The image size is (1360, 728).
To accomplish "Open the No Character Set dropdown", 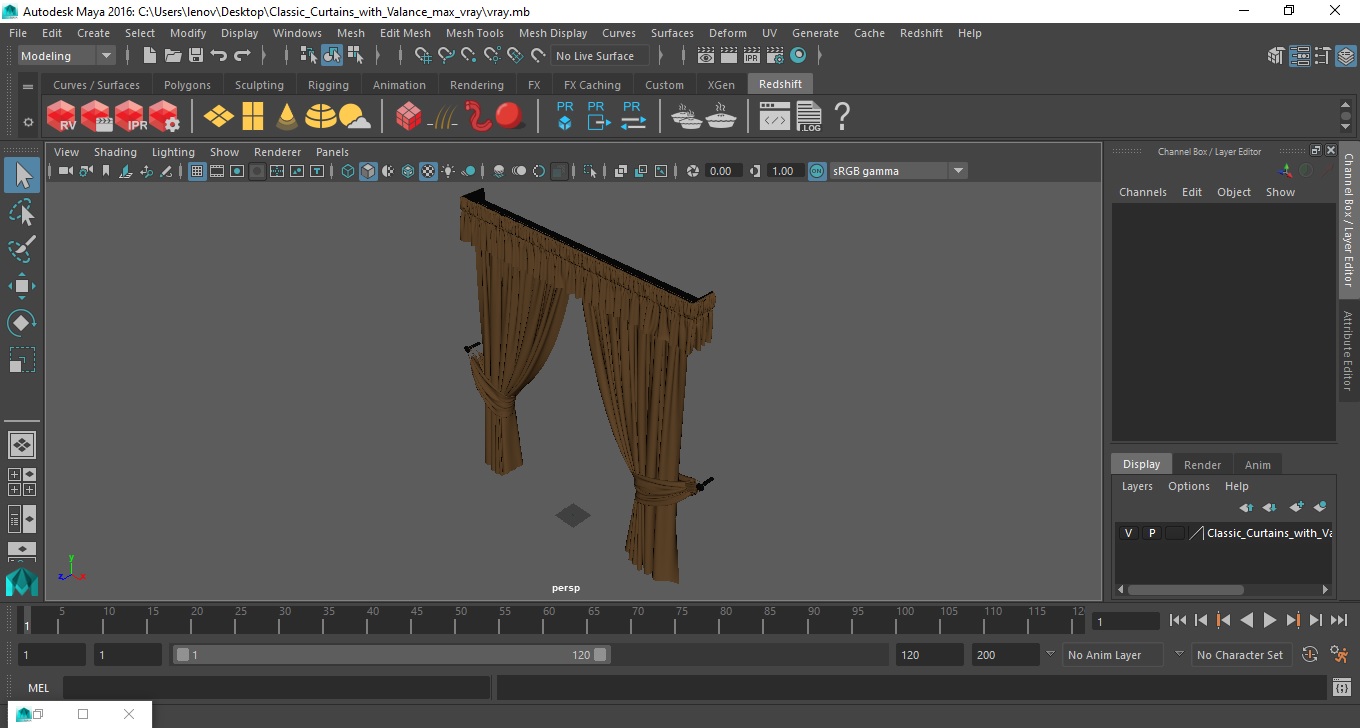I will [x=1241, y=655].
